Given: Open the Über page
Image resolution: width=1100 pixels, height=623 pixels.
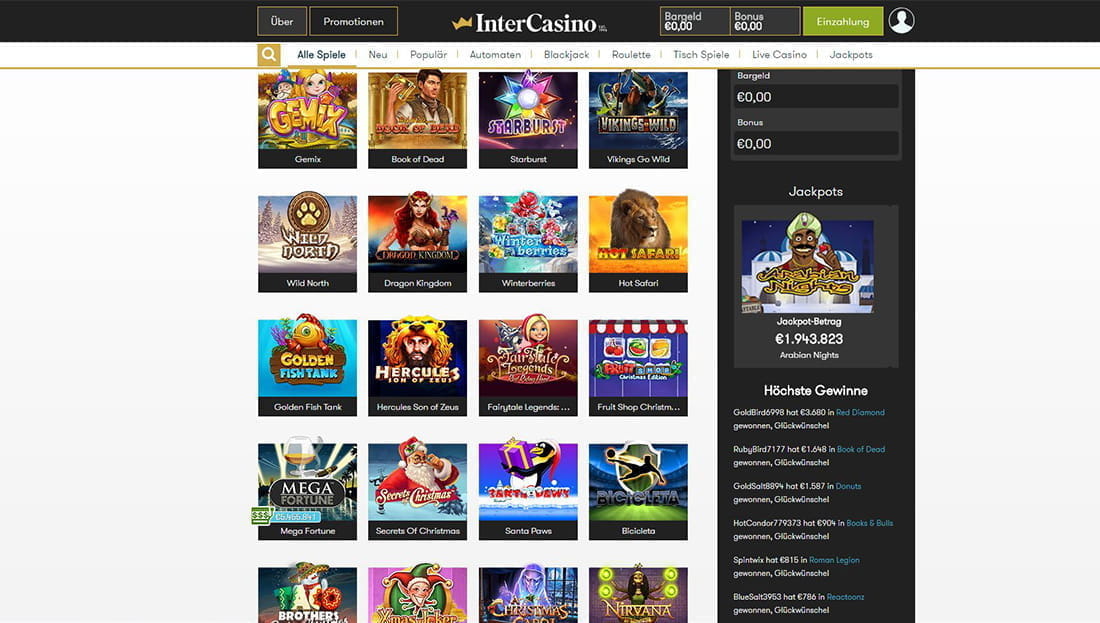Looking at the screenshot, I should [x=282, y=21].
